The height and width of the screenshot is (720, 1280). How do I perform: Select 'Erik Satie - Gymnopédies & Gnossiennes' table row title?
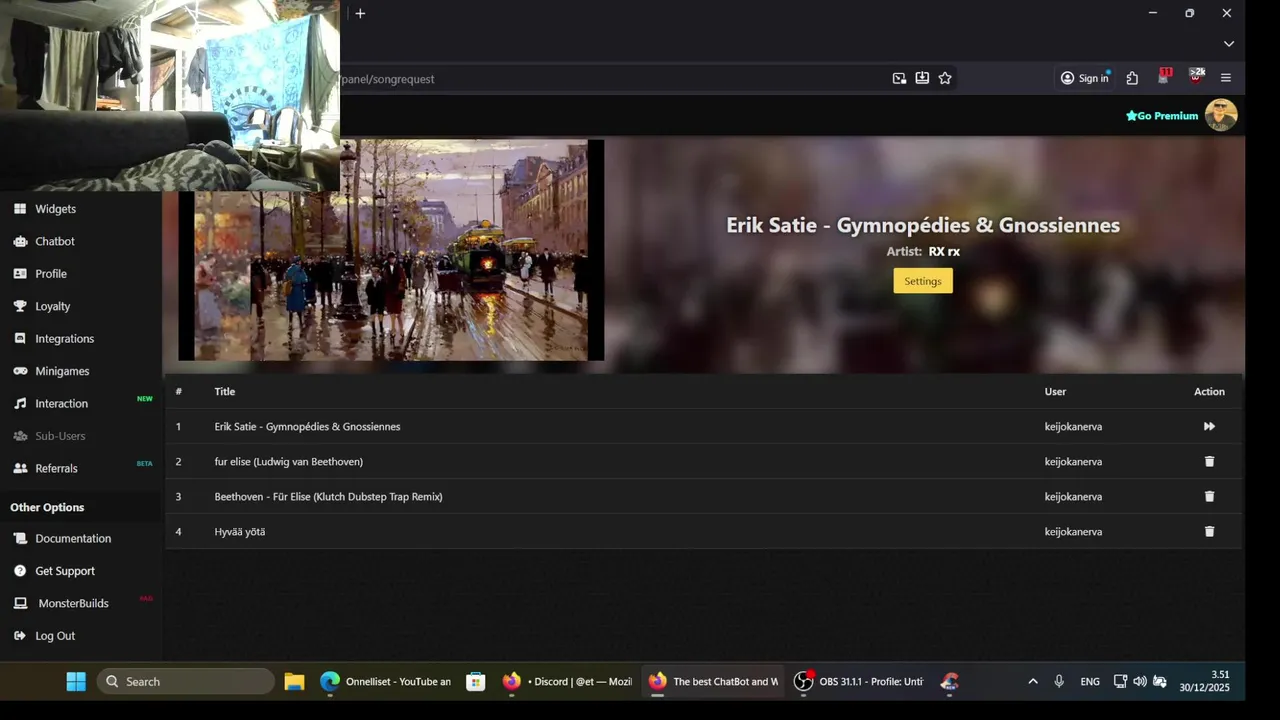pyautogui.click(x=307, y=426)
